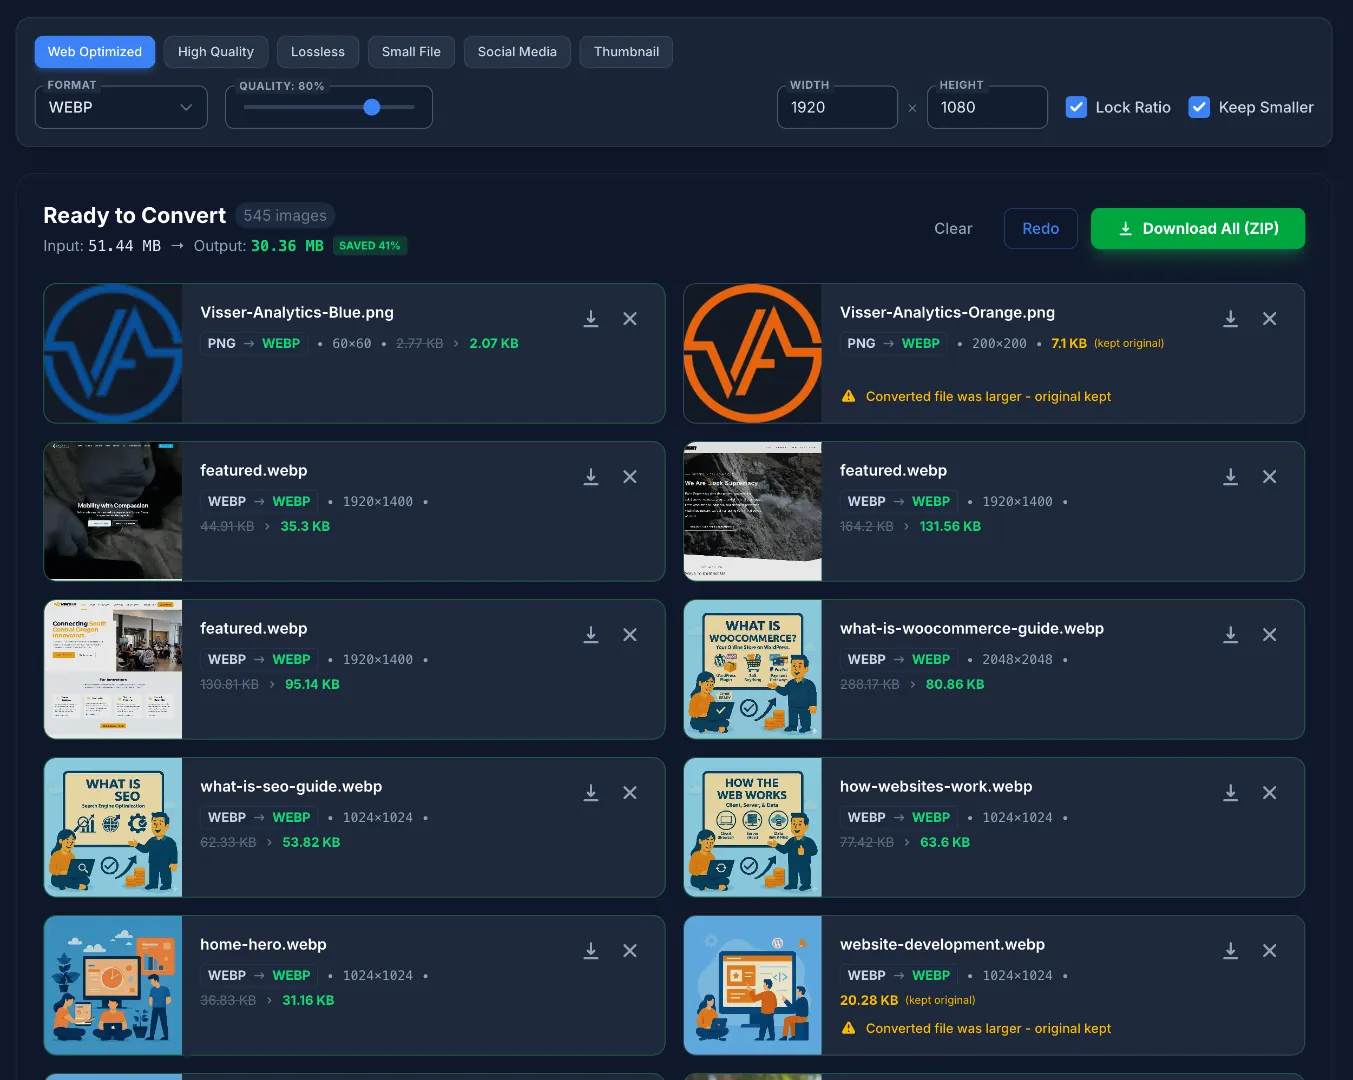This screenshot has height=1080, width=1353.
Task: Disable the Lock Ratio checkbox
Action: point(1077,107)
